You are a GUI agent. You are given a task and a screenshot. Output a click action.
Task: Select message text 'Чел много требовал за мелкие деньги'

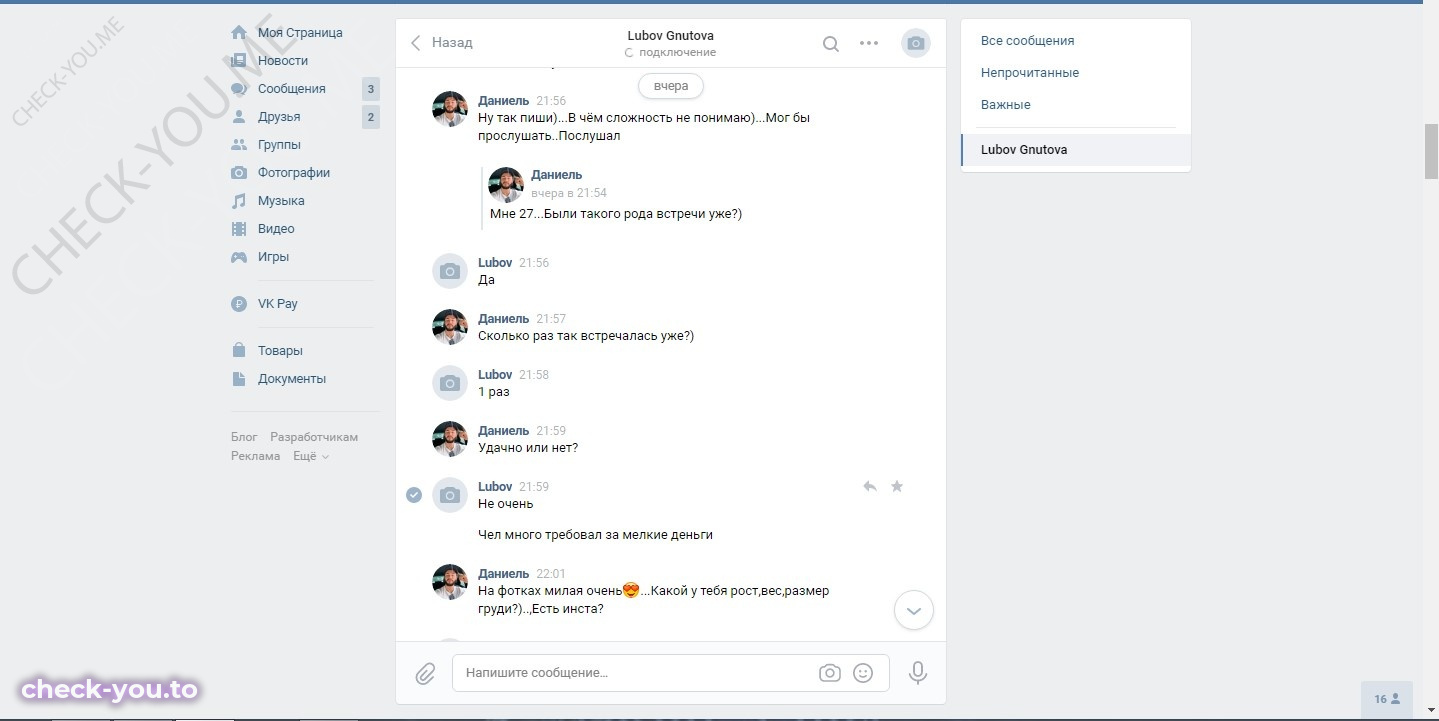coord(596,535)
